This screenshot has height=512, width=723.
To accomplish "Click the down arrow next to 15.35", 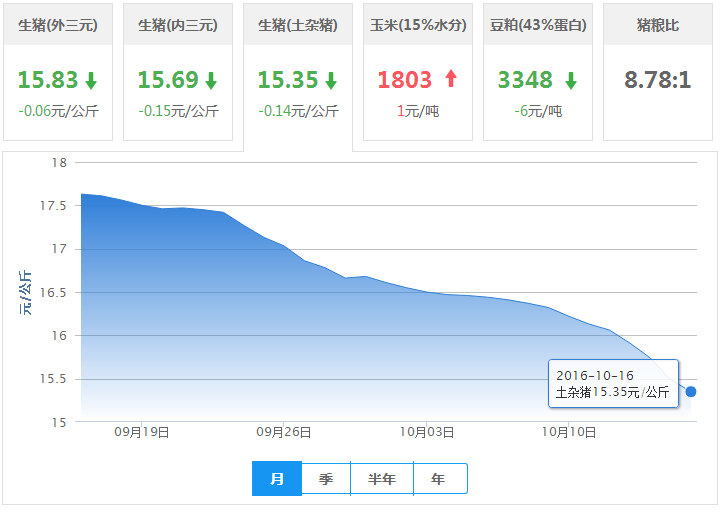I will [331, 80].
